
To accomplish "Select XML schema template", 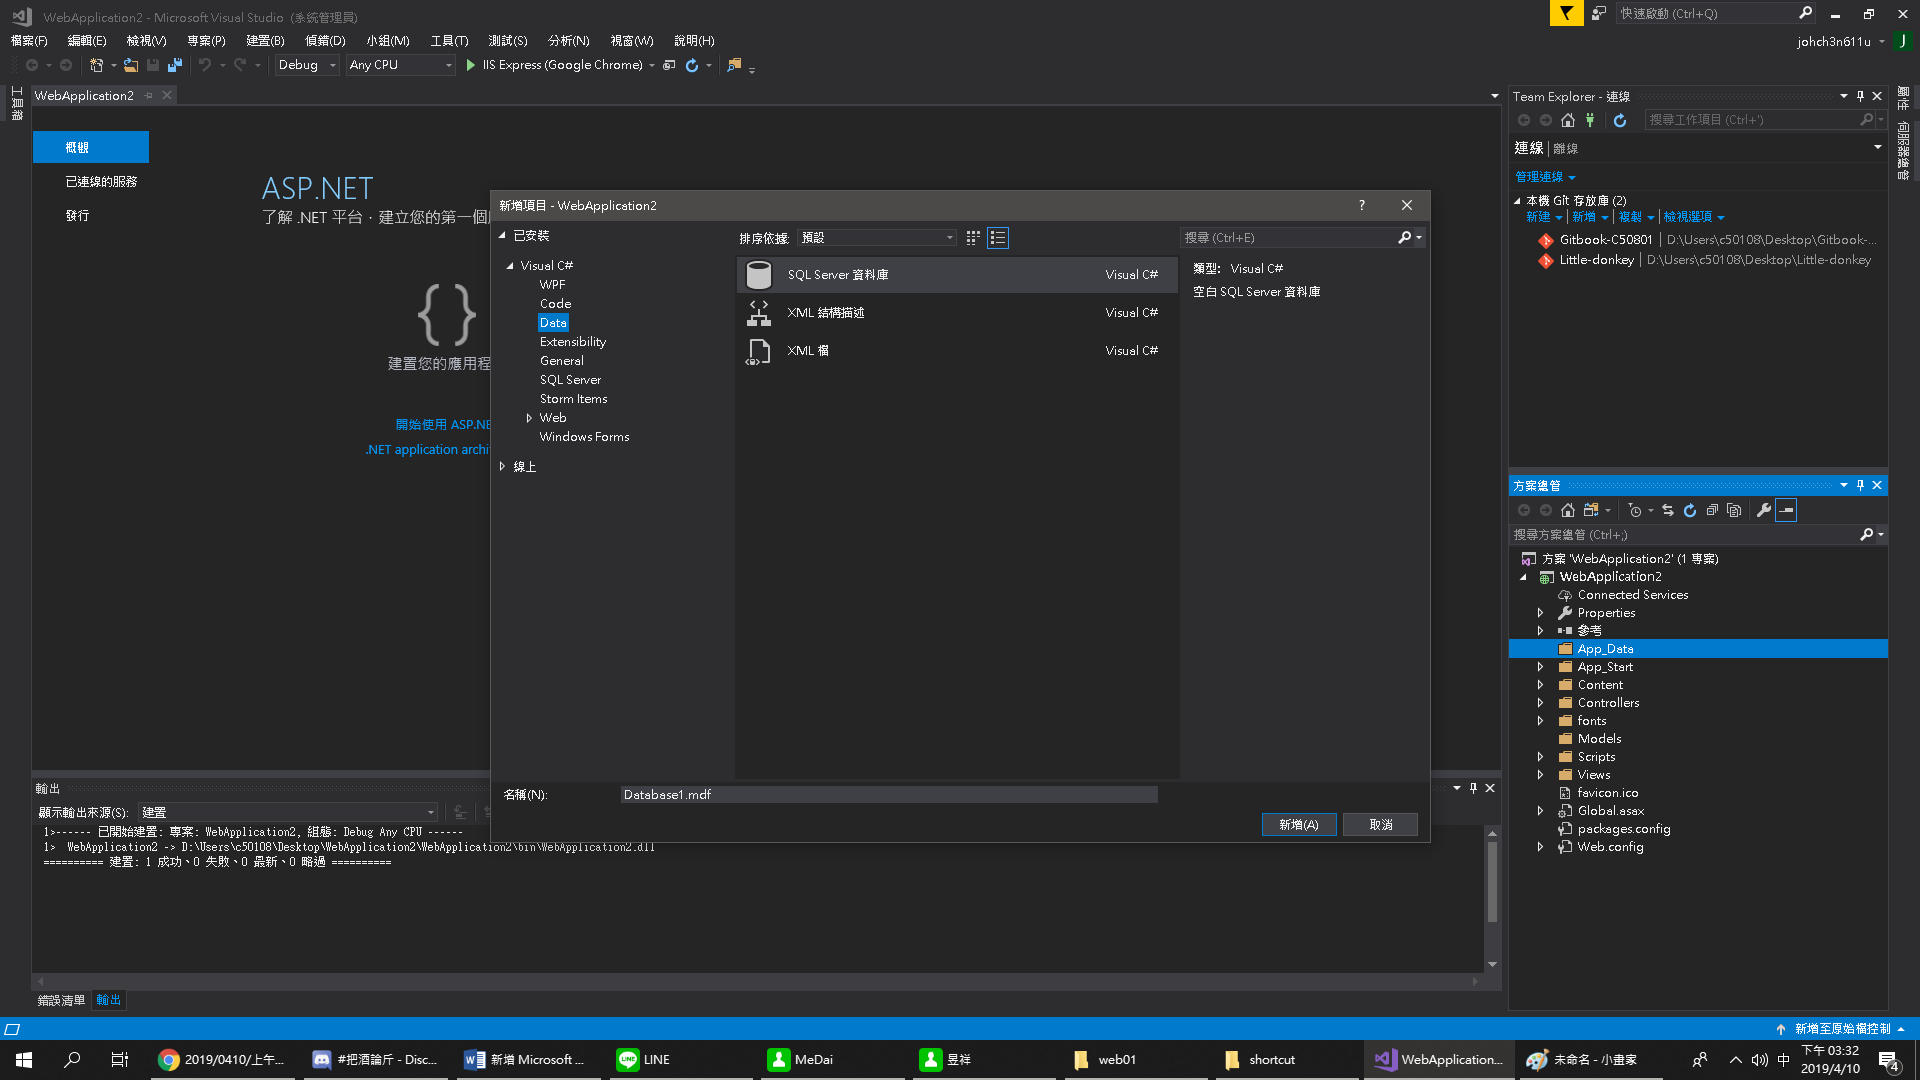I will coord(957,313).
